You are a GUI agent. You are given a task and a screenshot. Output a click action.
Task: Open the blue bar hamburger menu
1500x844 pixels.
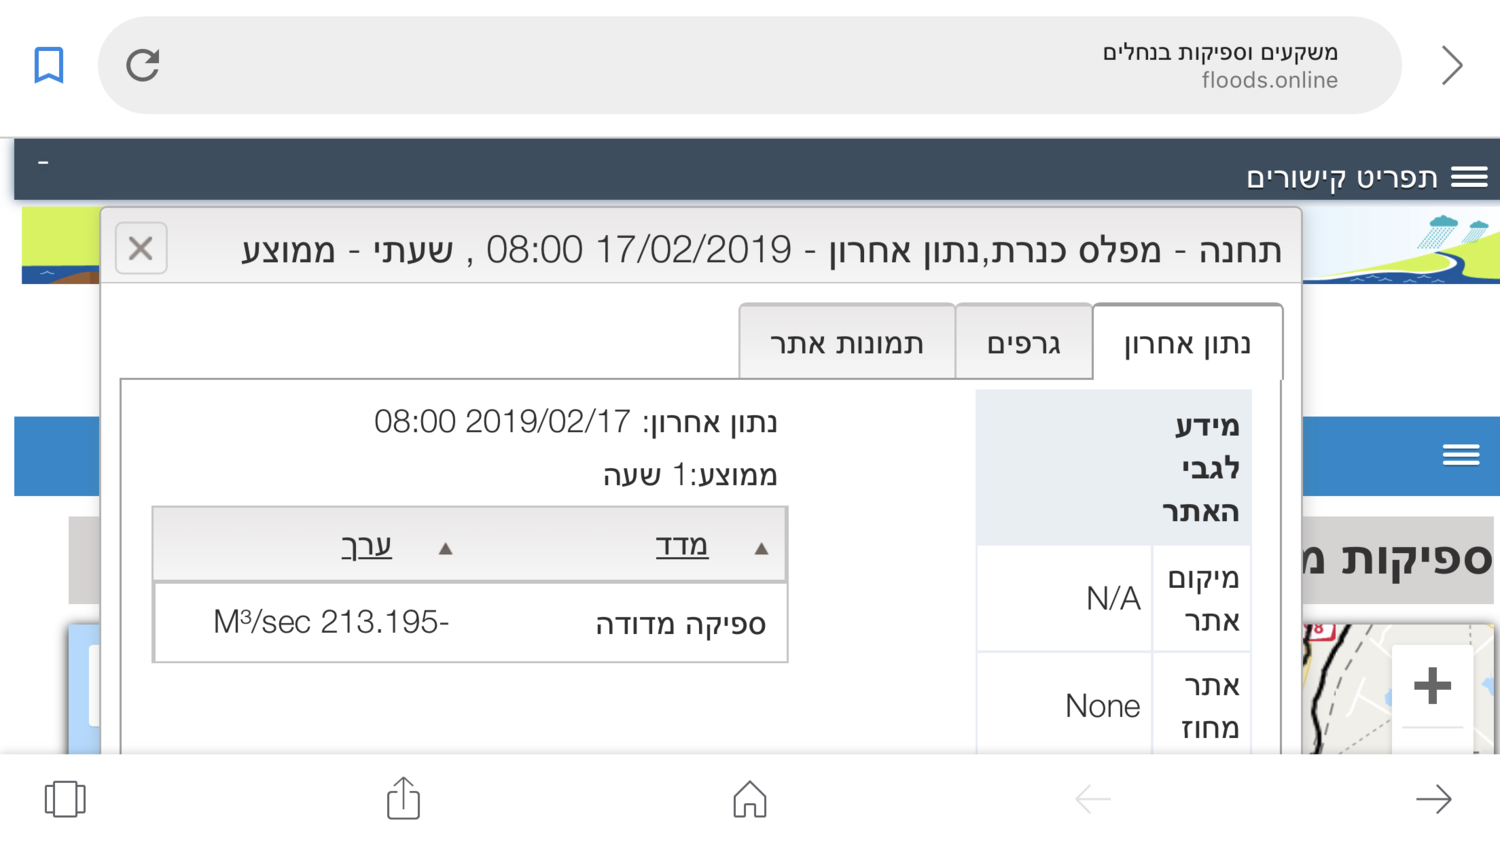click(x=1460, y=455)
